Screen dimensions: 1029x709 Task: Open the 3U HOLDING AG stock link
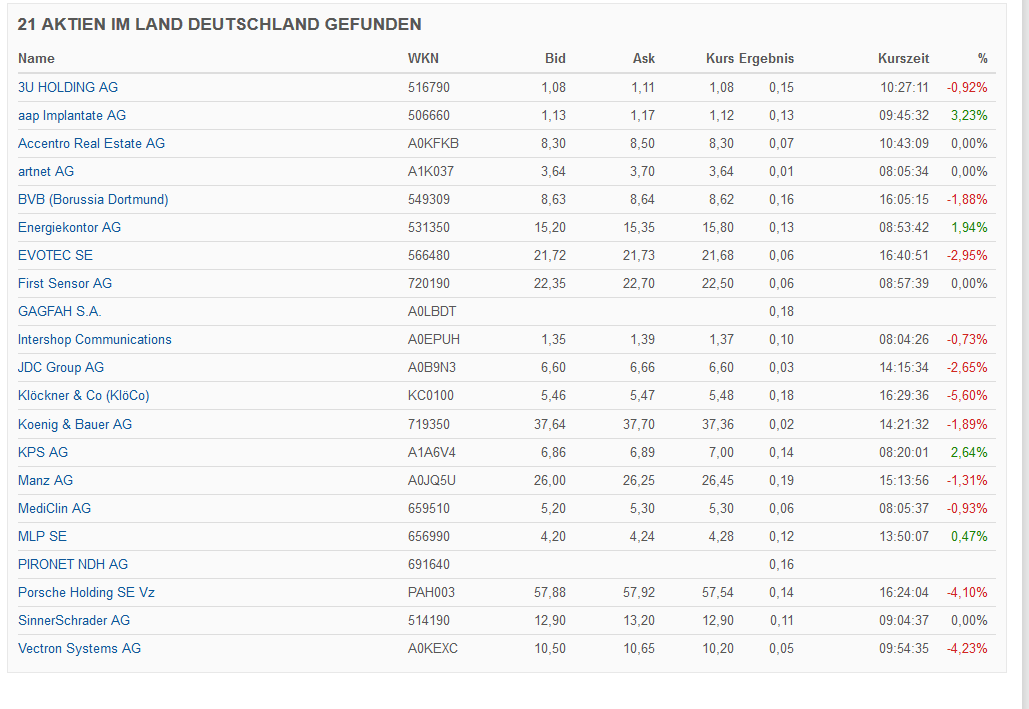68,87
